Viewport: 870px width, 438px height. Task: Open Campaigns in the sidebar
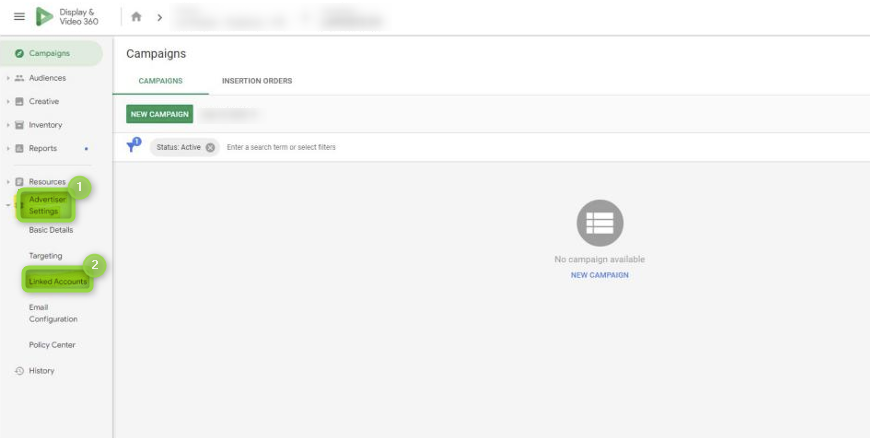(50, 54)
